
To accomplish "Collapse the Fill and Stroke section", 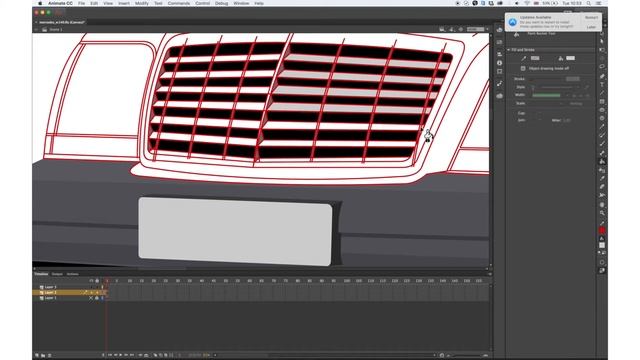I will coord(509,50).
